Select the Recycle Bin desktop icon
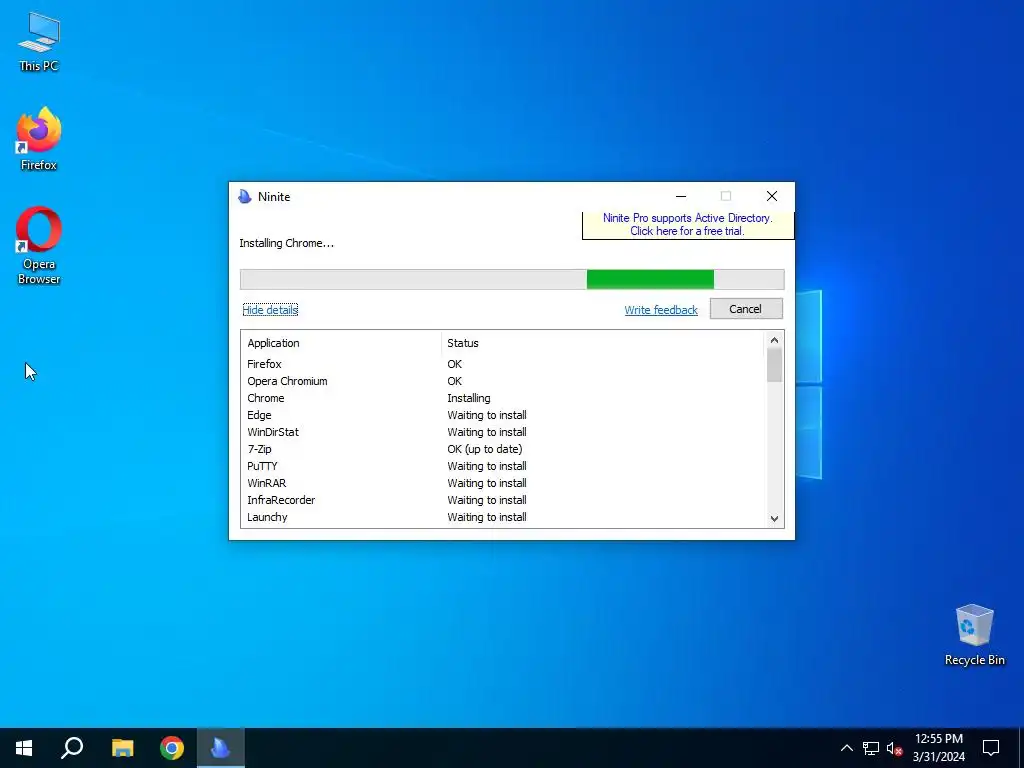 [974, 635]
